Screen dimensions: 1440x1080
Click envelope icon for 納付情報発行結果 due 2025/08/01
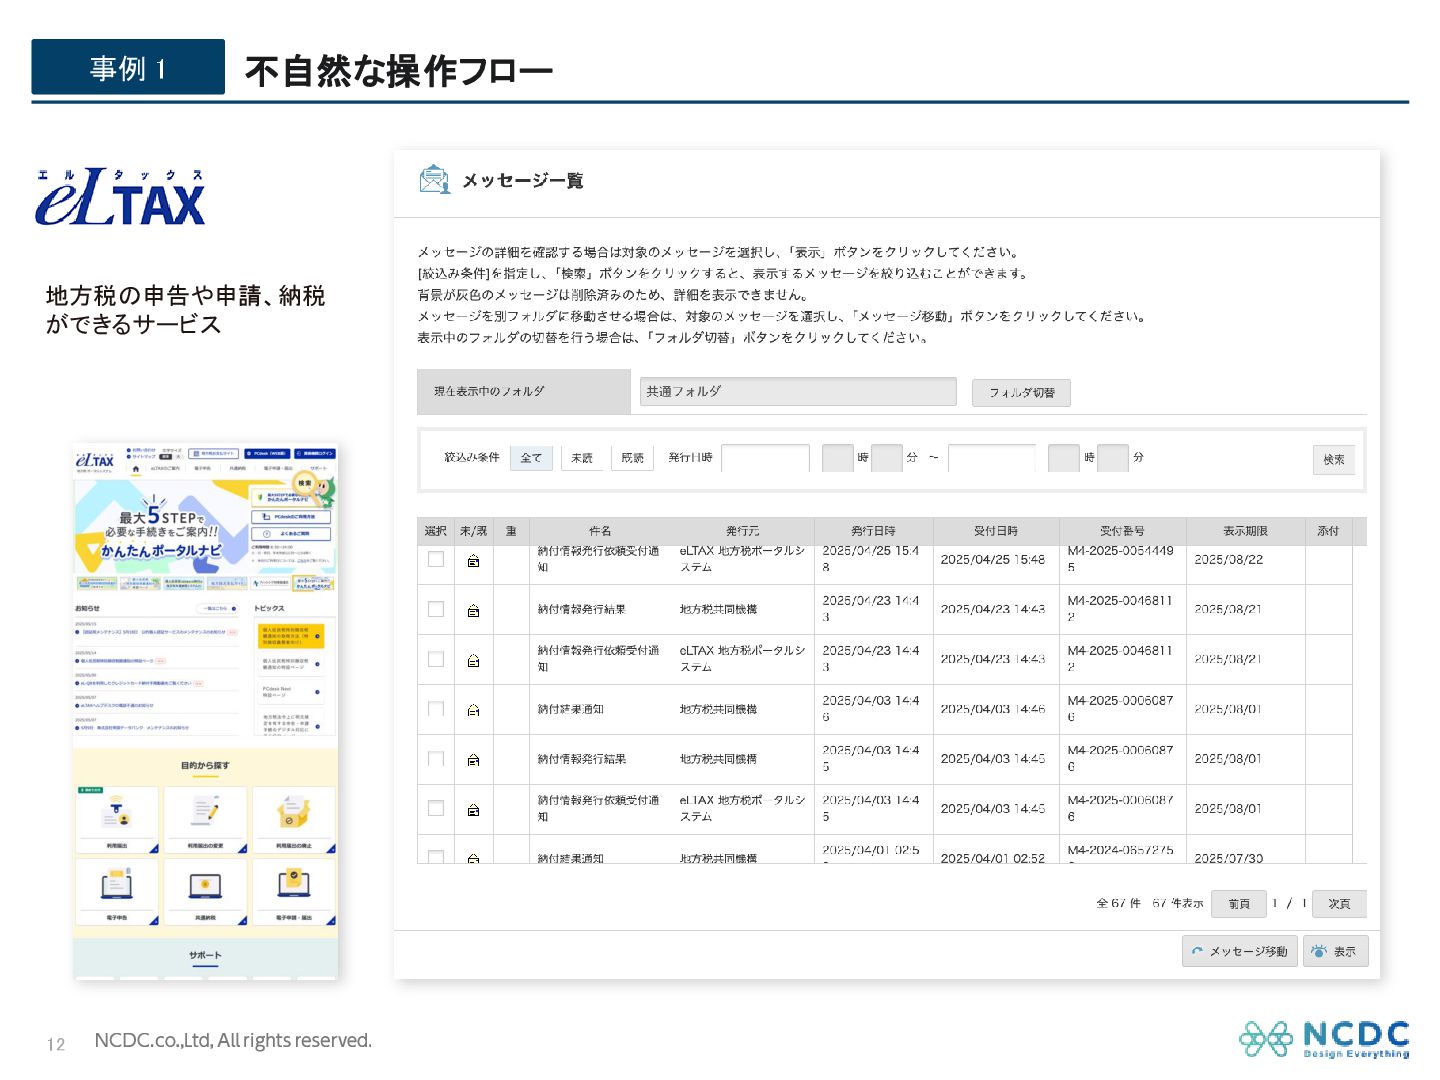coord(474,760)
